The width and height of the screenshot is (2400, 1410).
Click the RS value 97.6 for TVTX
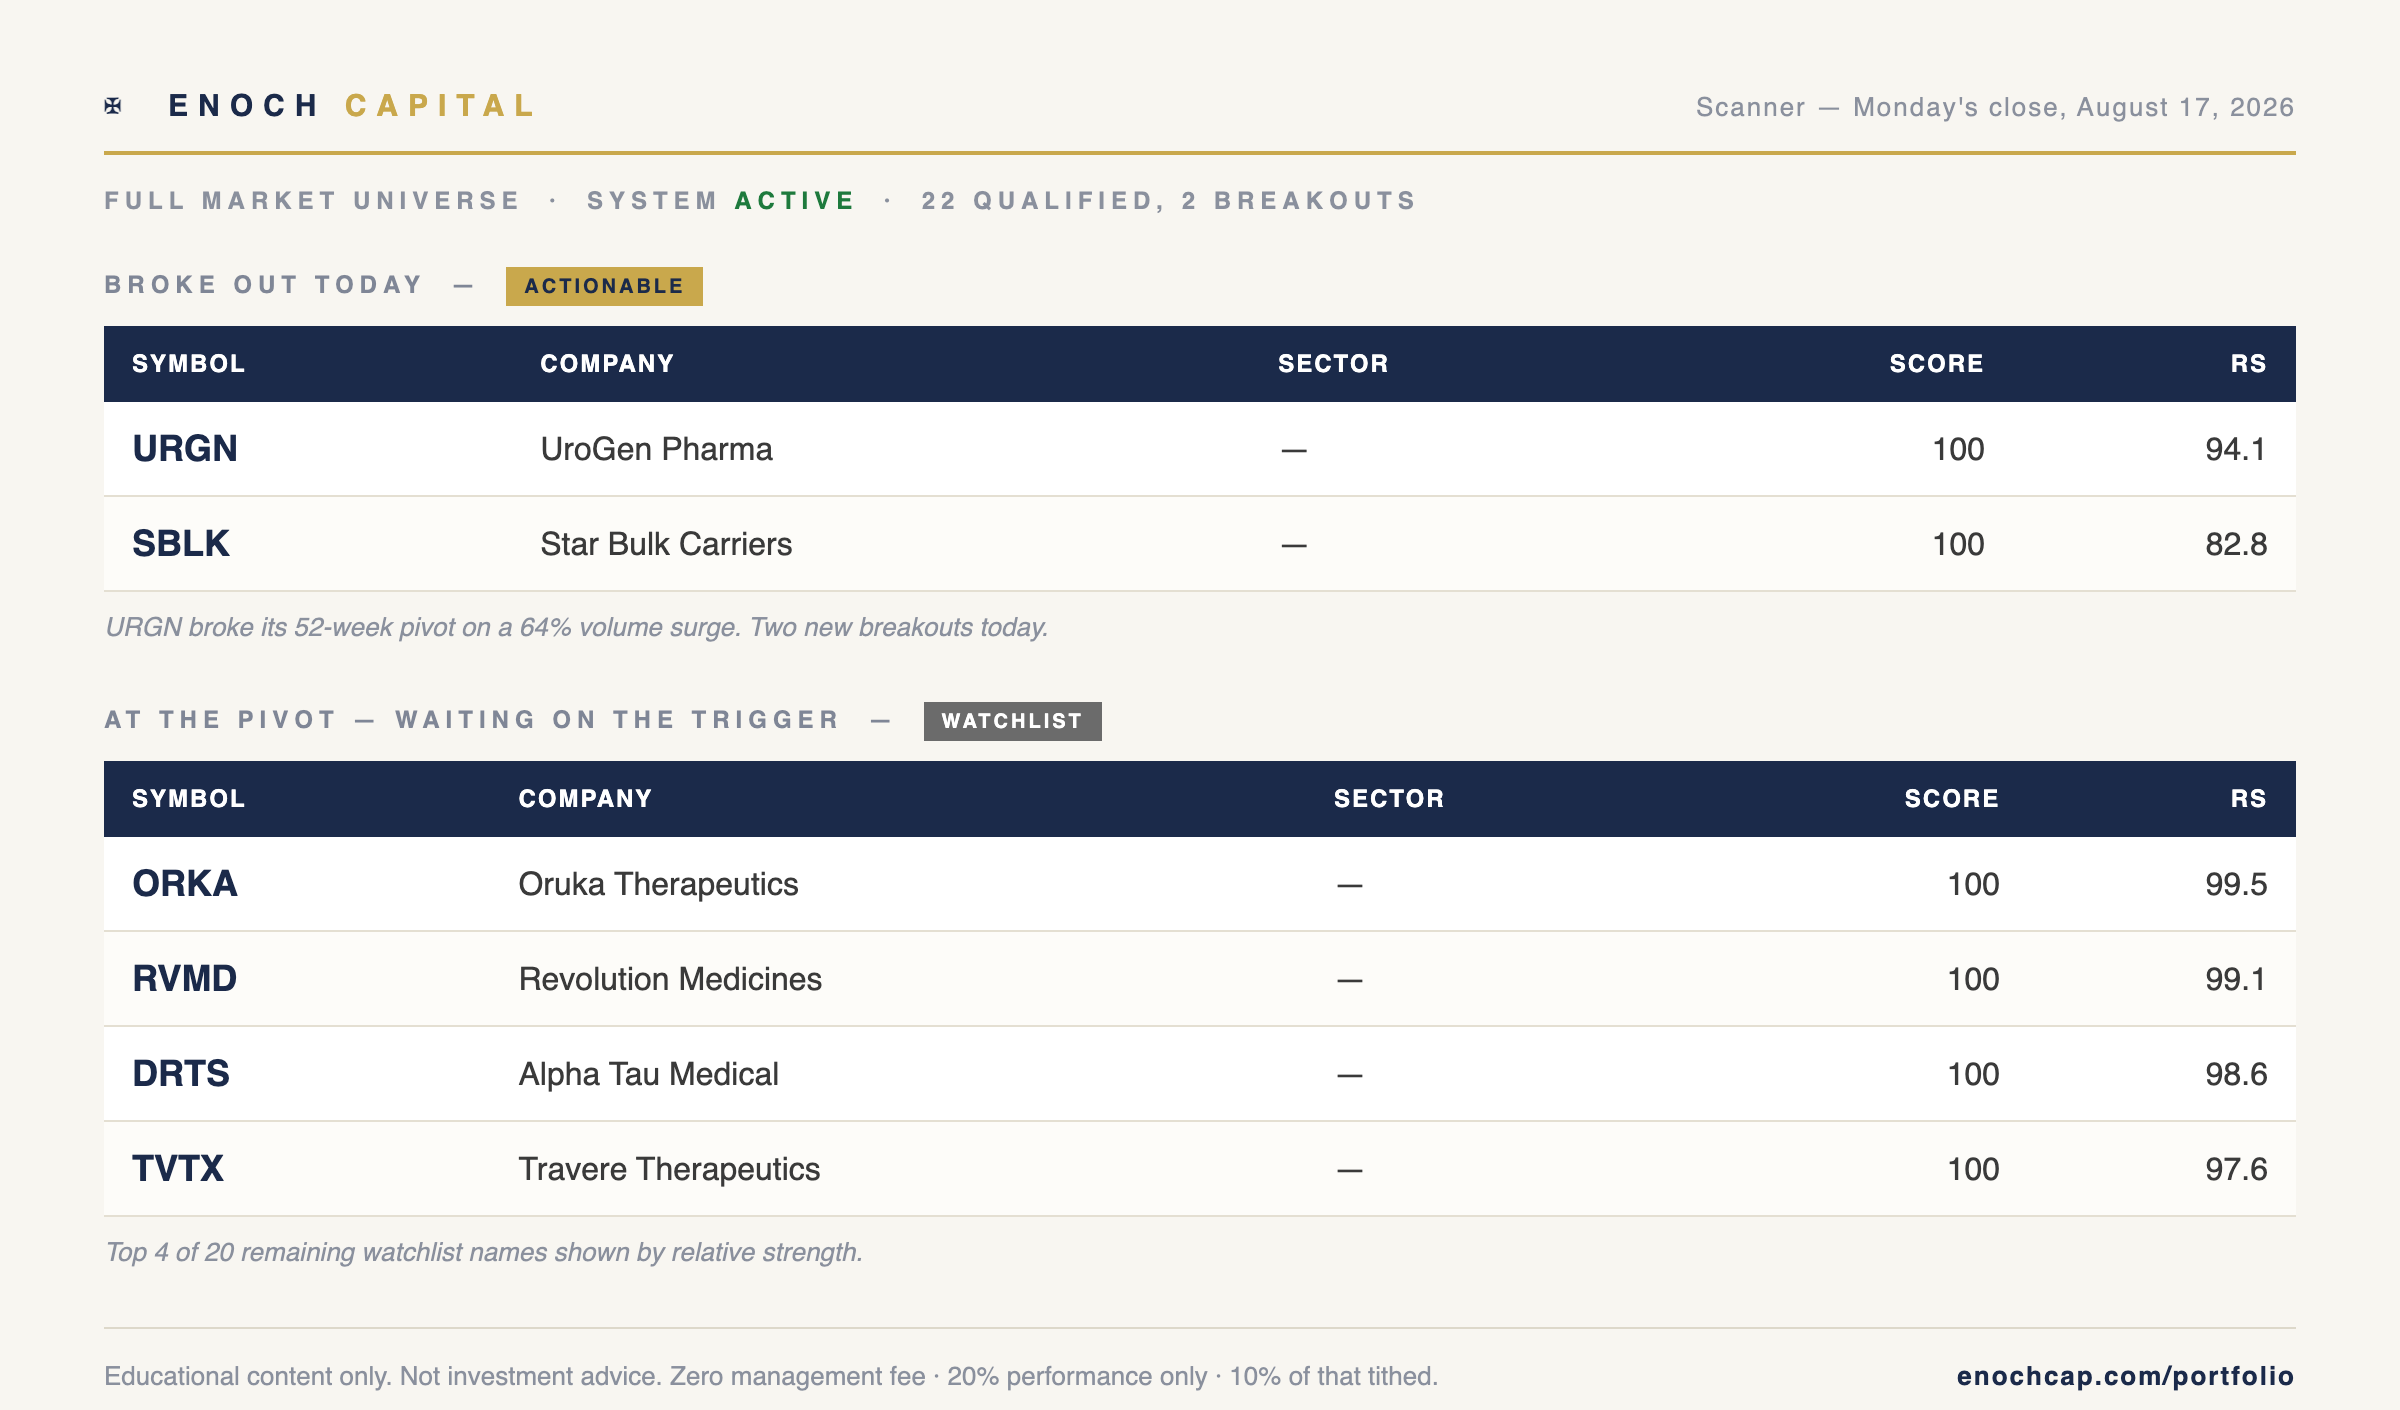pos(2236,1169)
